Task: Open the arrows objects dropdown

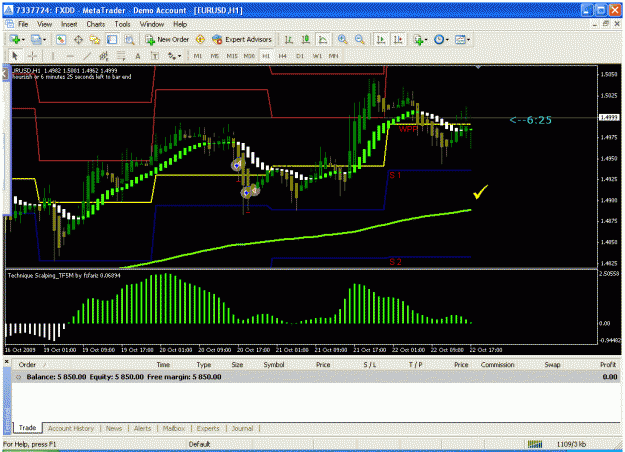Action: pyautogui.click(x=174, y=56)
